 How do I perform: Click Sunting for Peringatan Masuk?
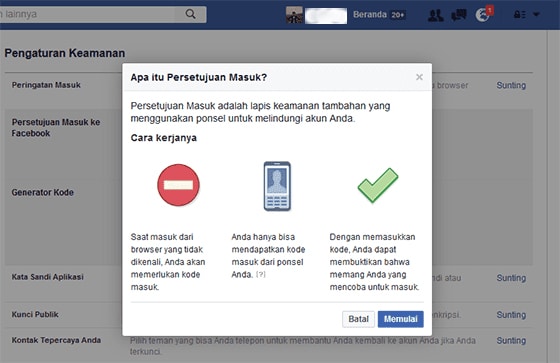[511, 85]
